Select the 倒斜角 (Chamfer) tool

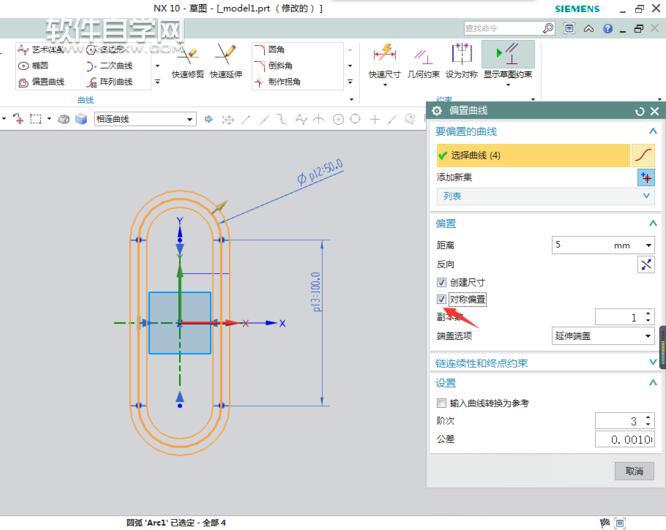tap(274, 65)
